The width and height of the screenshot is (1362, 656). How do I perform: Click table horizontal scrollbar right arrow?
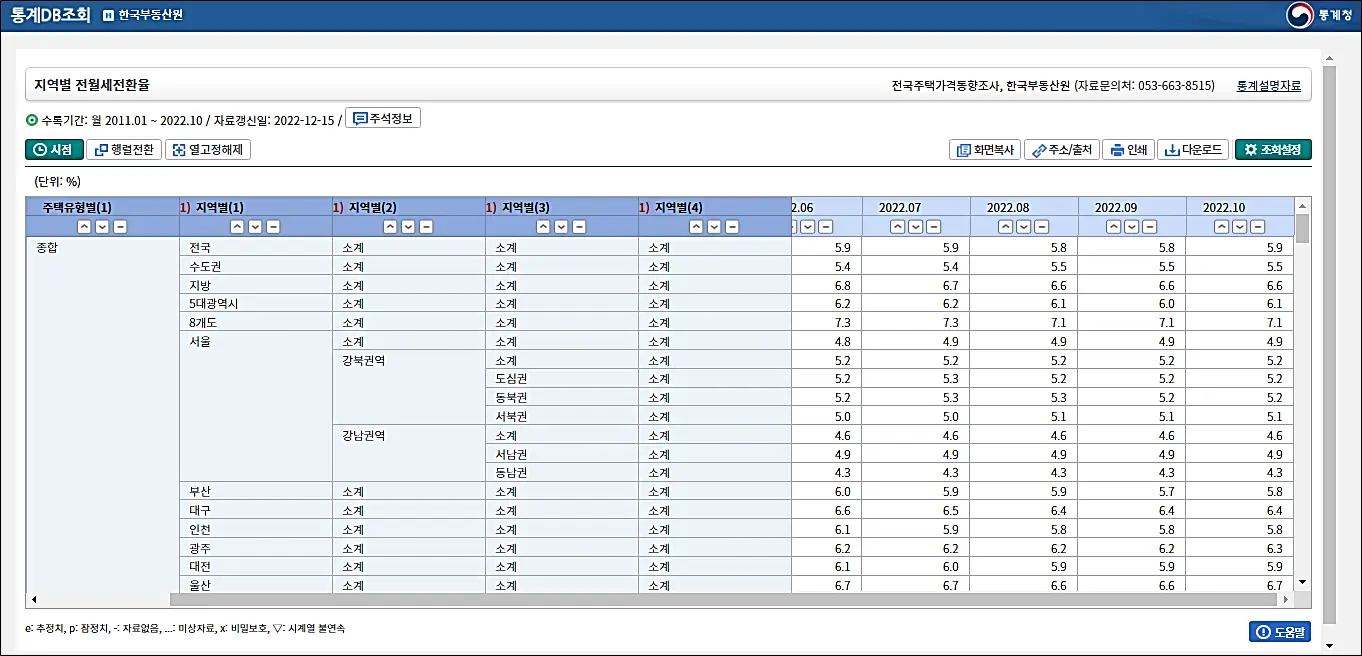[x=1286, y=600]
